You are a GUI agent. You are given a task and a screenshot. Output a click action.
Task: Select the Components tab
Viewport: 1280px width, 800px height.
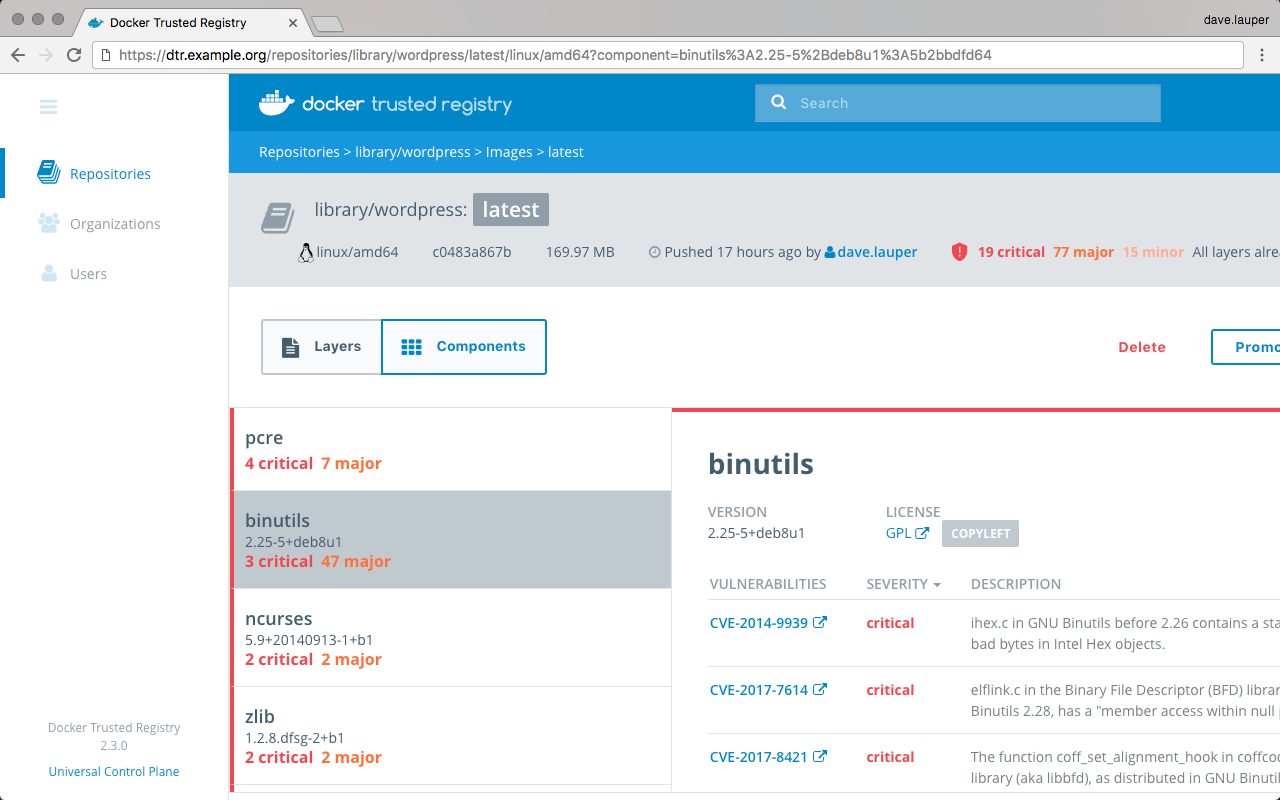464,347
